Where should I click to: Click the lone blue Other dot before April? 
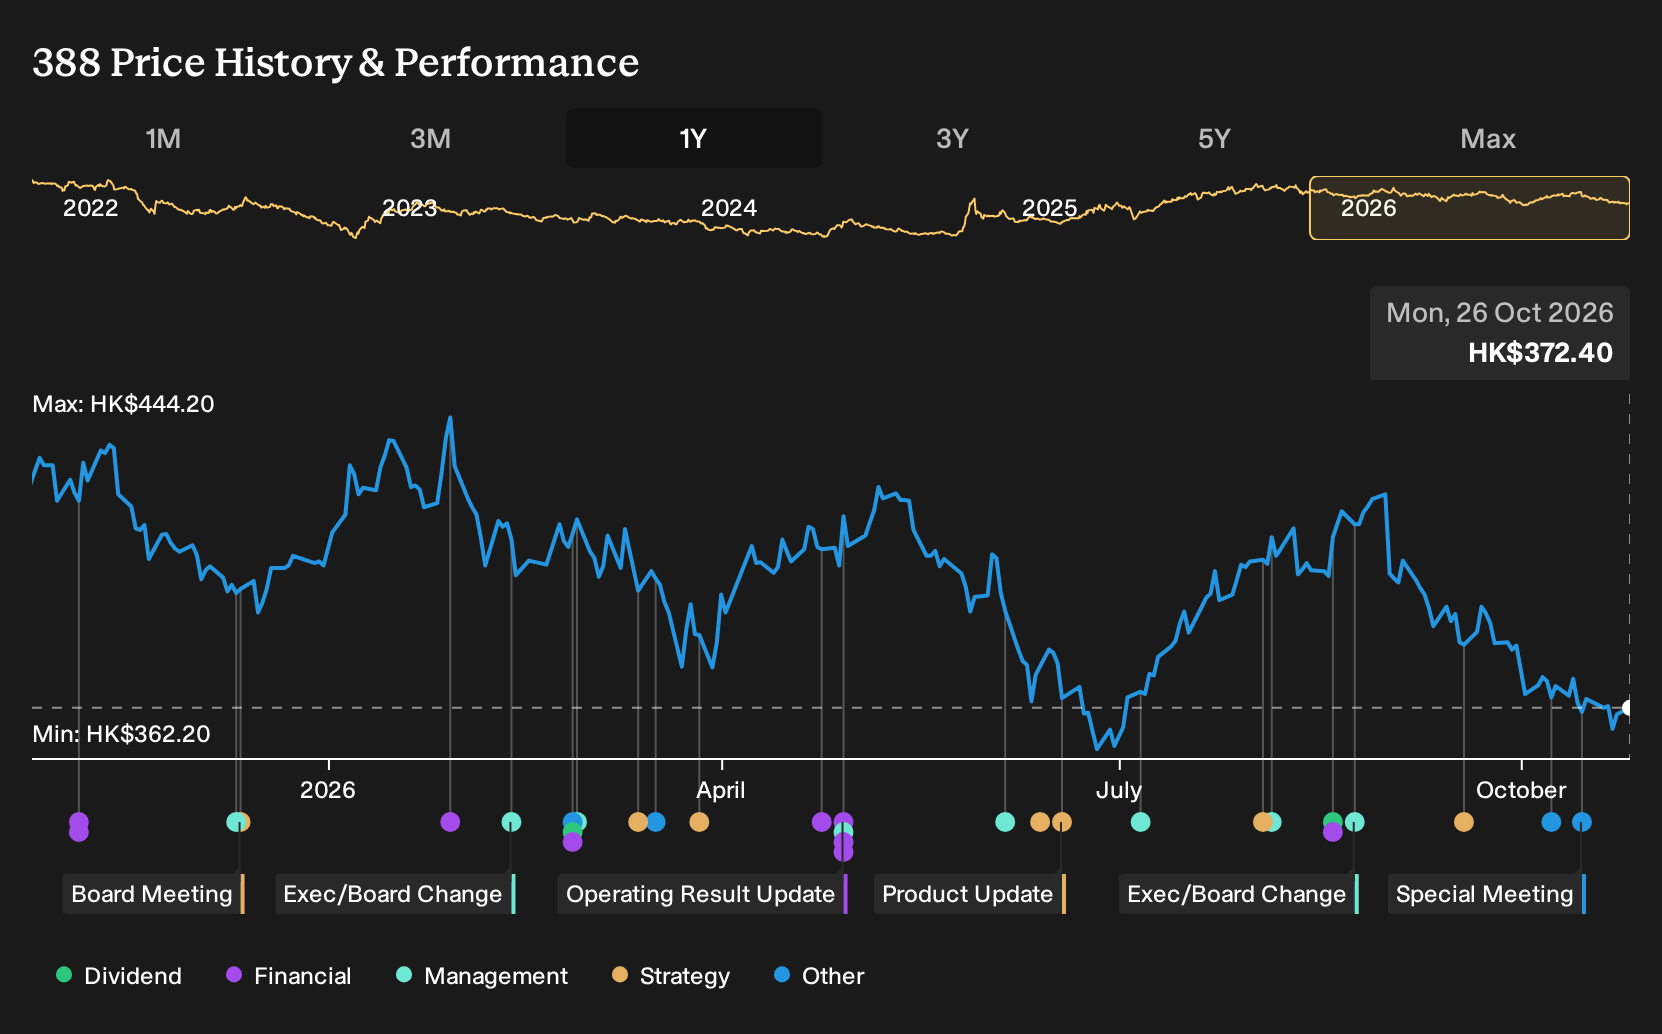(656, 822)
